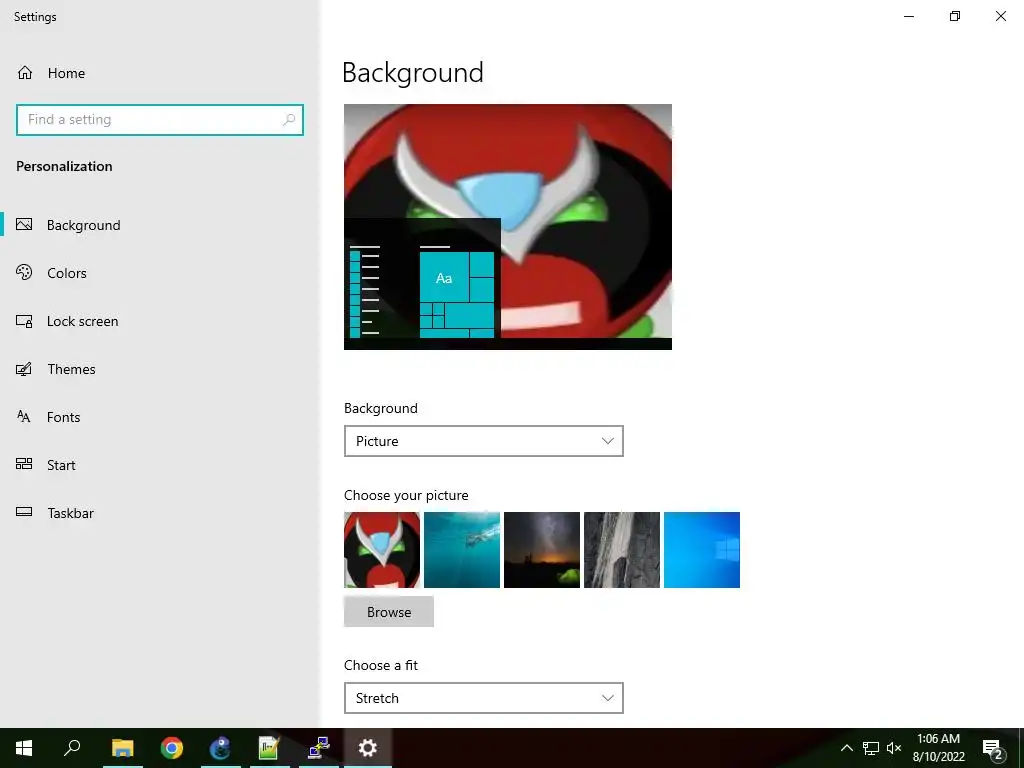1024x768 pixels.
Task: Choose the blue Windows logo picture thumbnail
Action: pos(702,550)
